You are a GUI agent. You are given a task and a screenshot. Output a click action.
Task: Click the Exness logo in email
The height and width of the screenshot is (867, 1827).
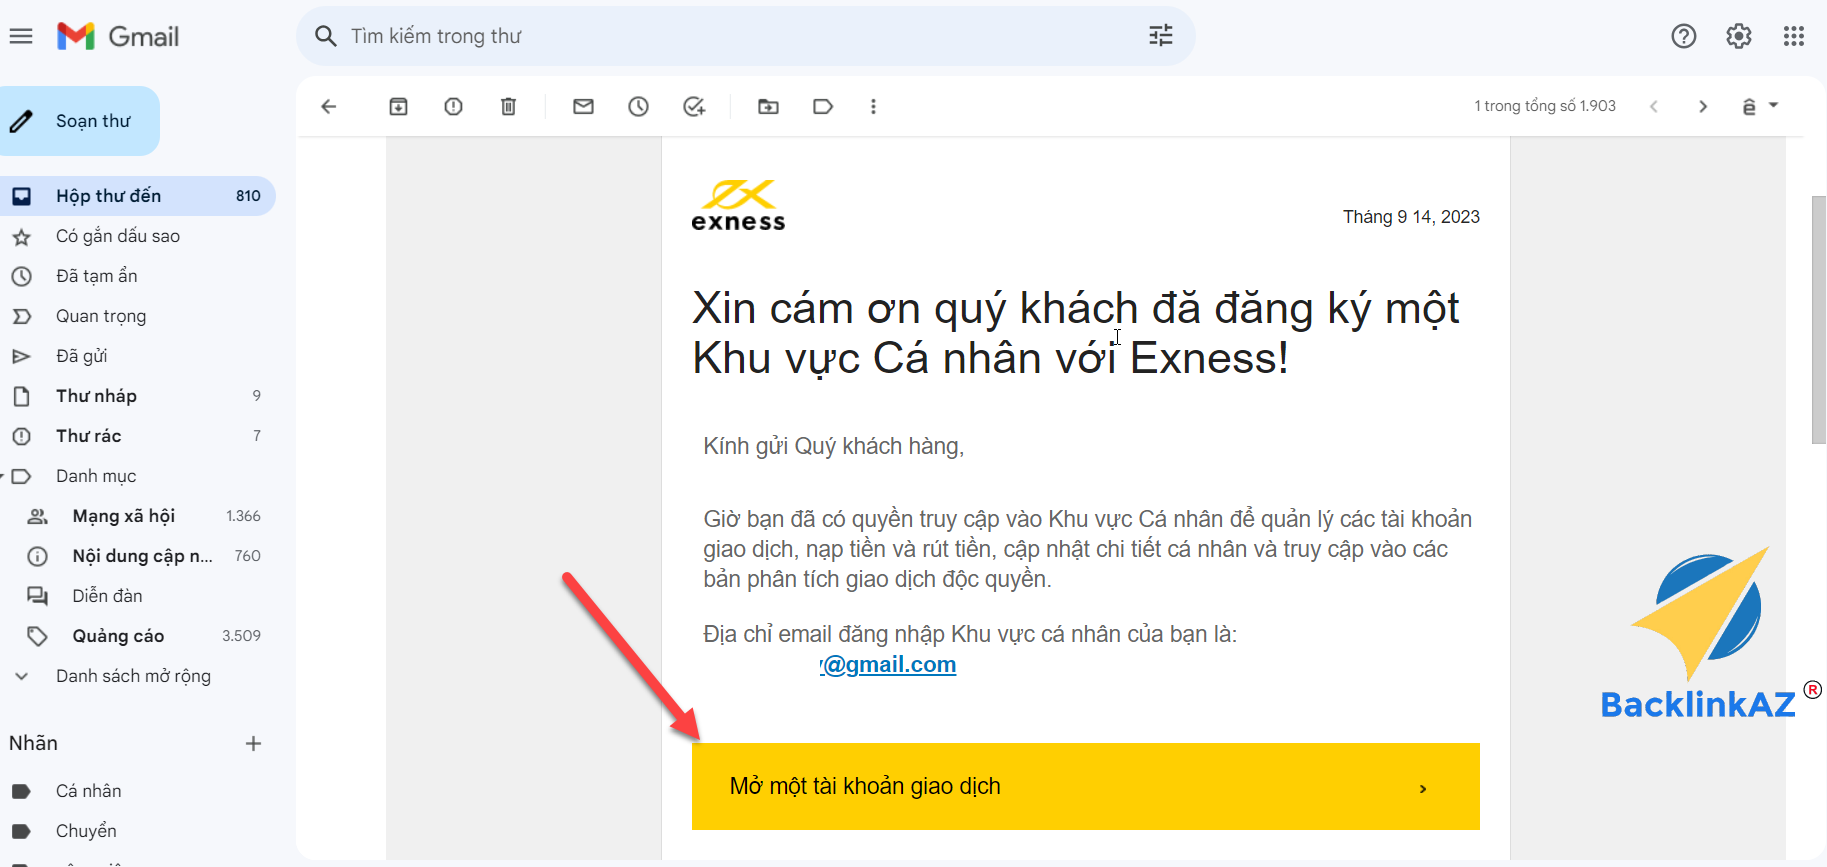[x=738, y=206]
